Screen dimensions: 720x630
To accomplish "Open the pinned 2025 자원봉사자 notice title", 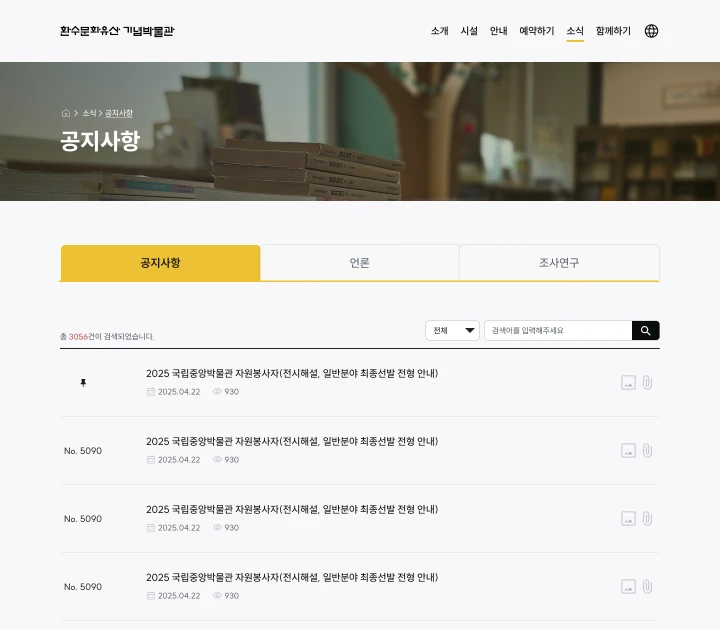I will (x=292, y=373).
